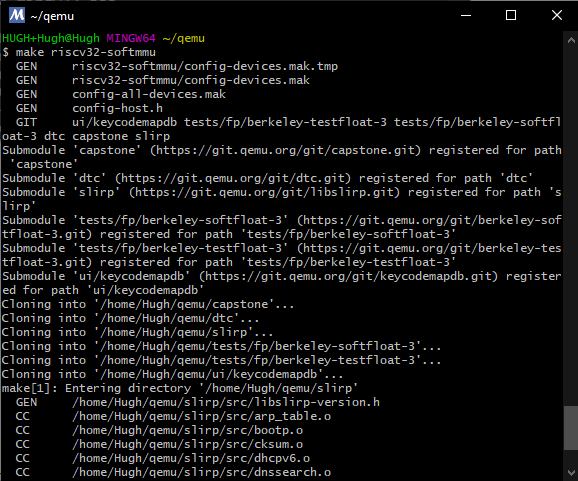Click the scrollbar down arrow

(571, 473)
